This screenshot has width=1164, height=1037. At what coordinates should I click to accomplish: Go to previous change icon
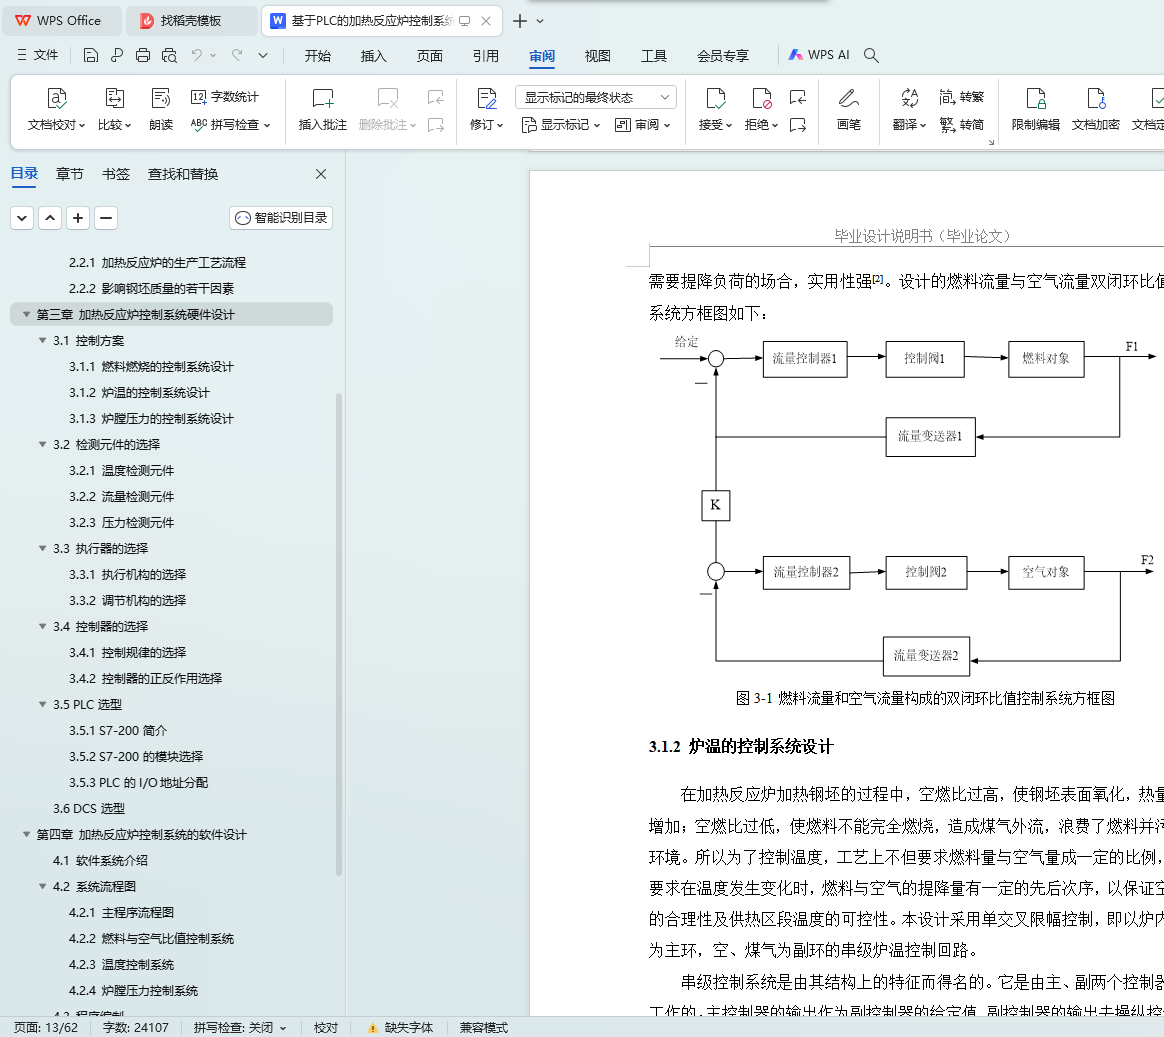pos(798,97)
